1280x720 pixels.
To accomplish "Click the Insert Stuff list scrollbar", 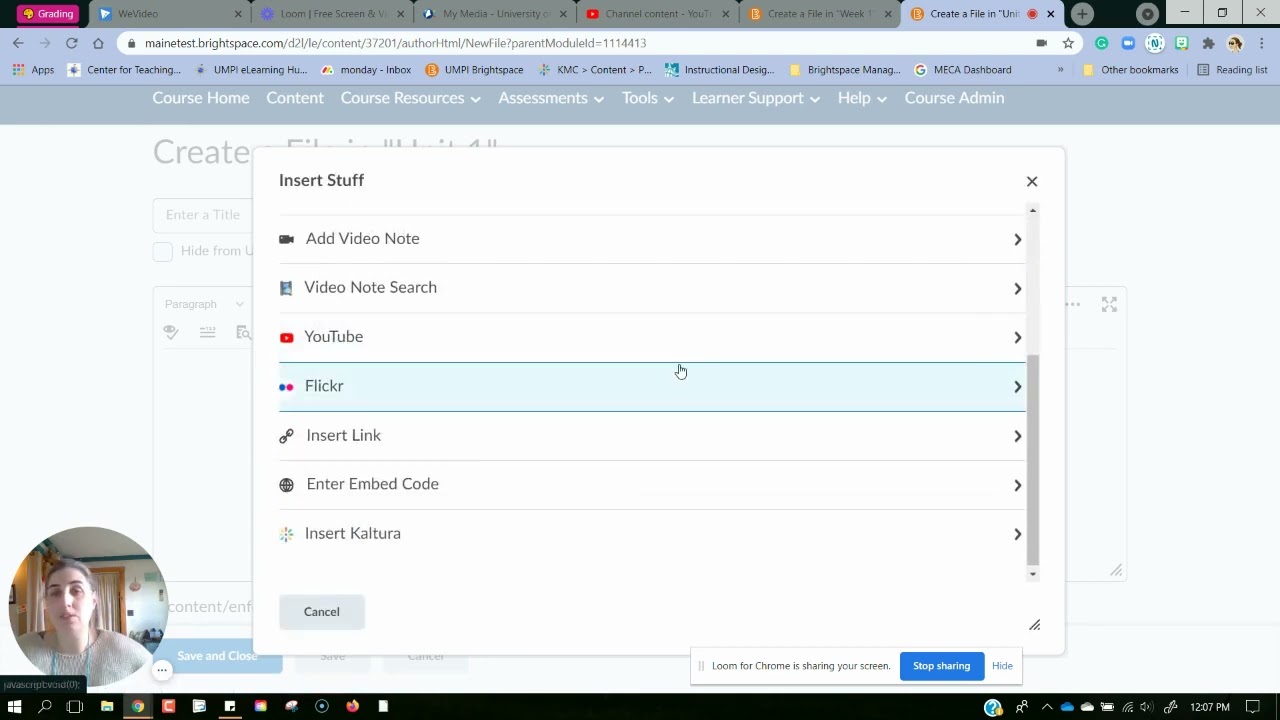I will (x=1033, y=460).
